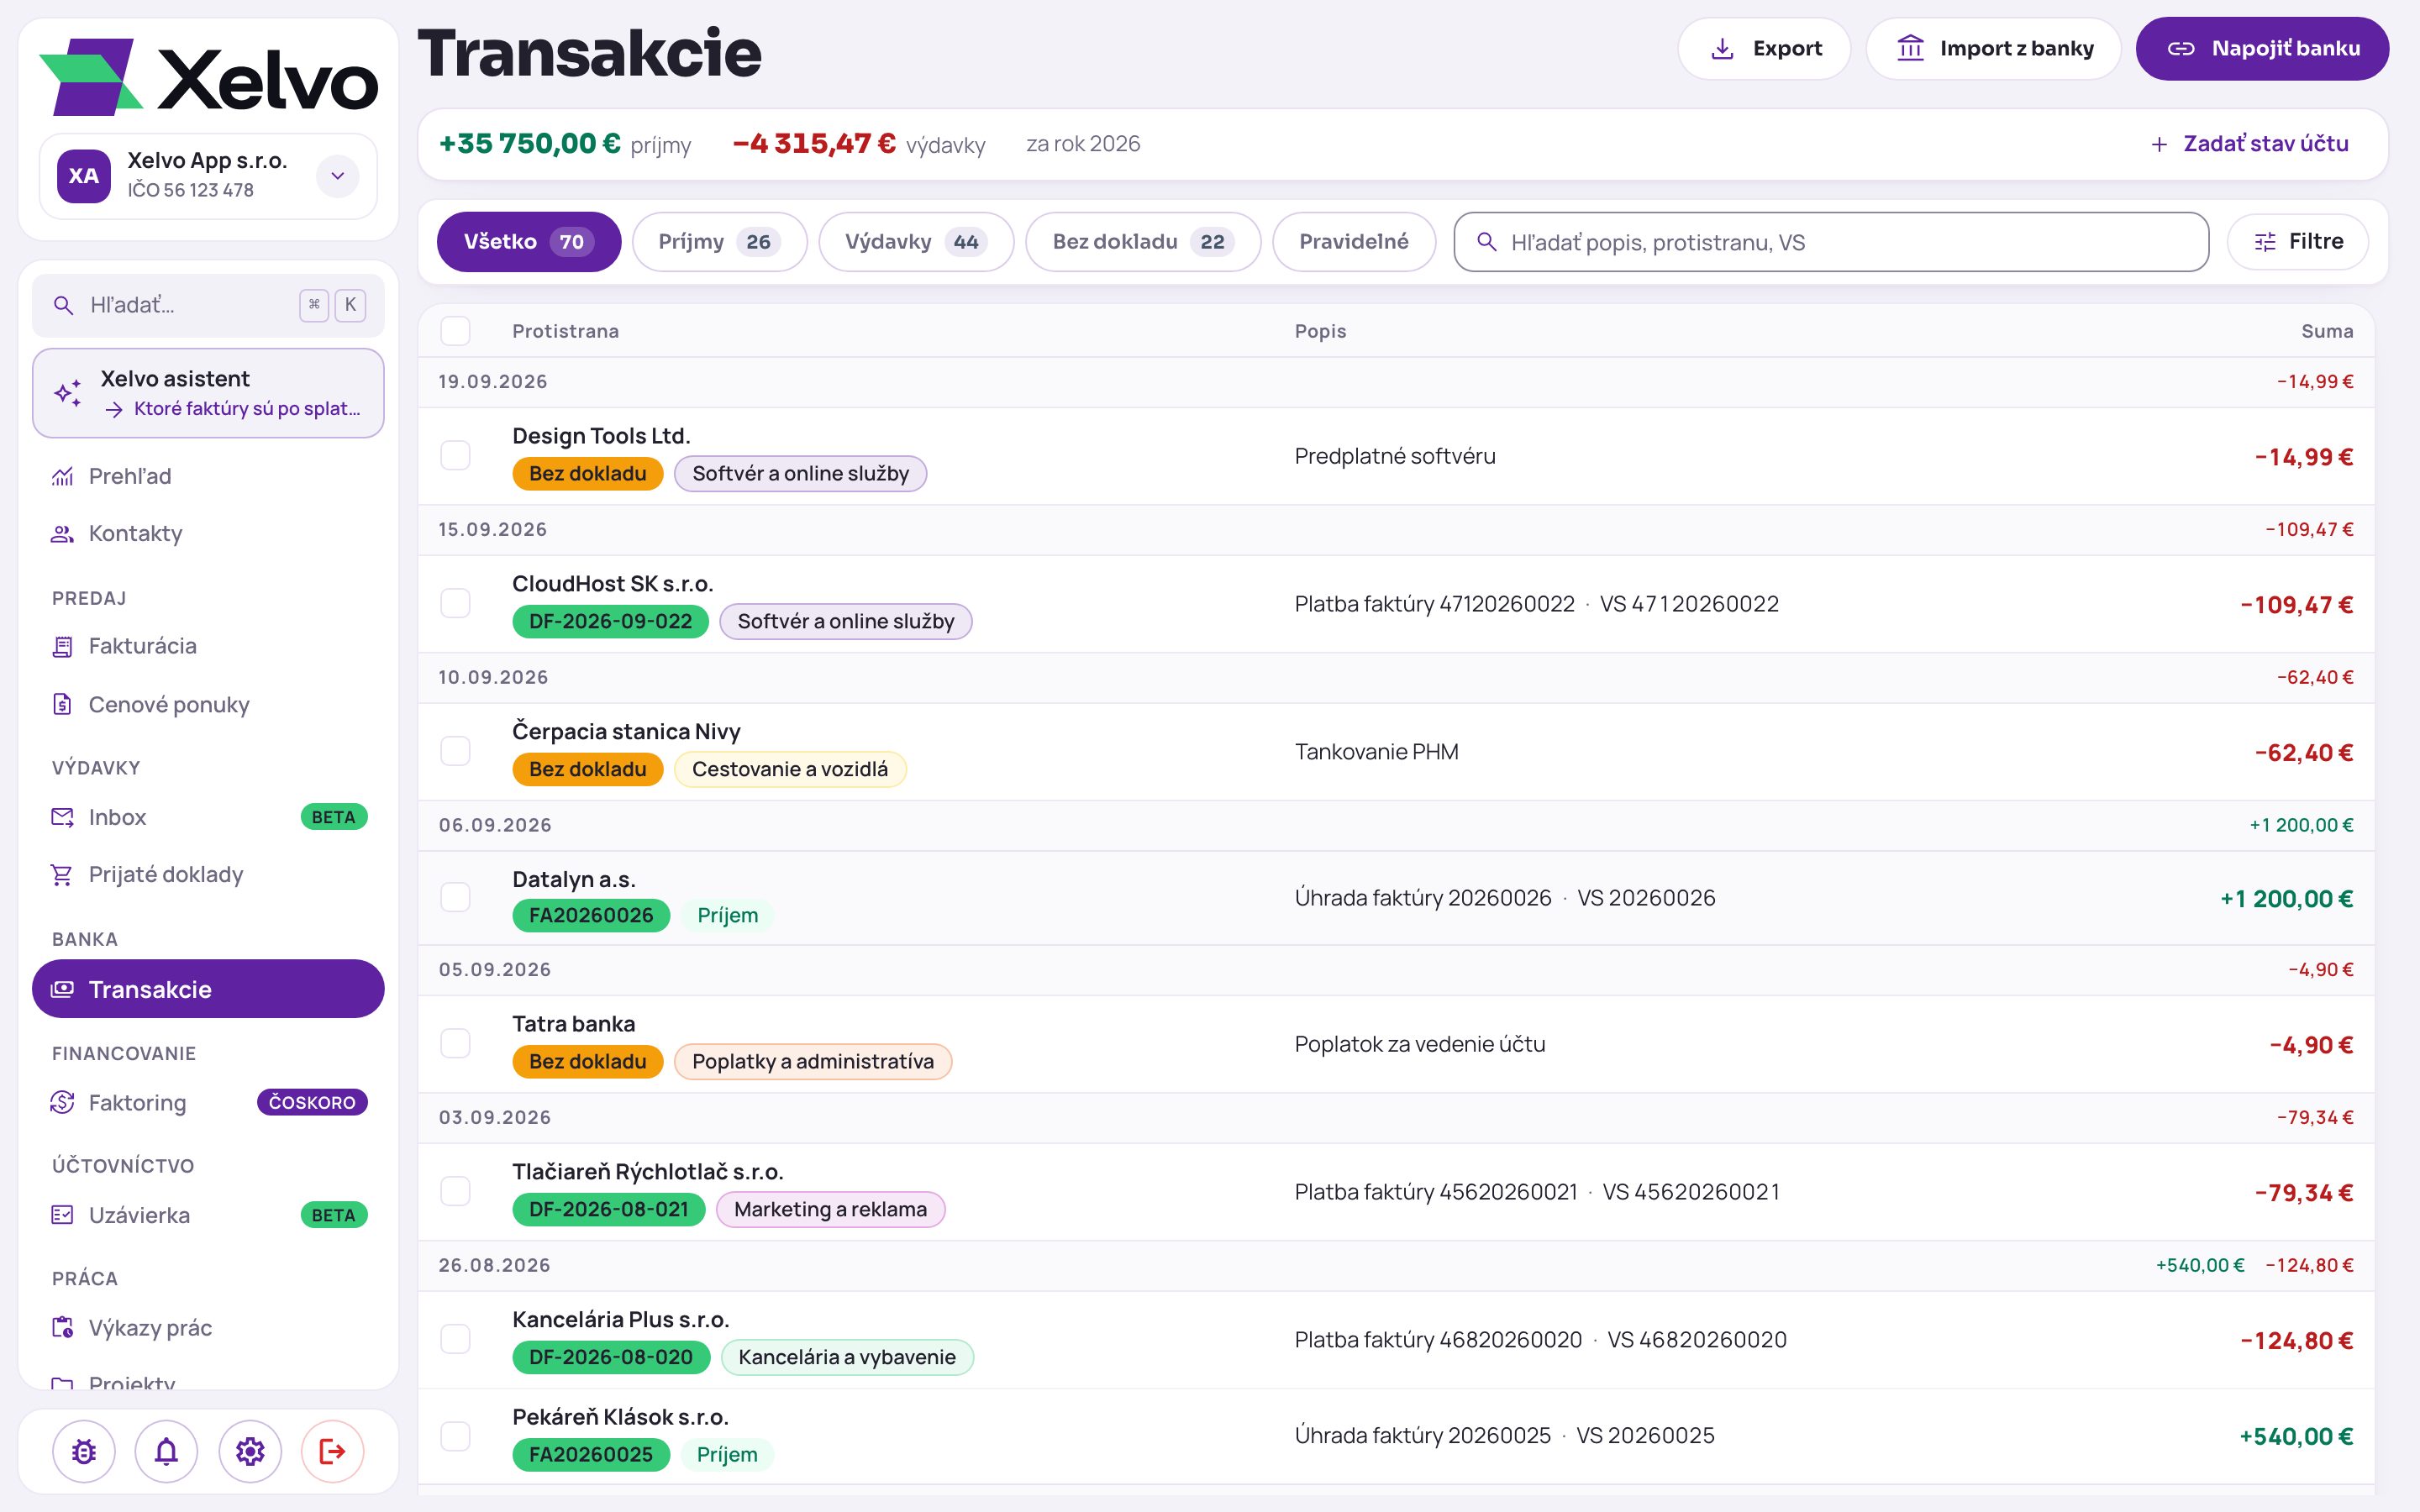
Task: Click the Fakturácia invoice icon
Action: tap(62, 646)
